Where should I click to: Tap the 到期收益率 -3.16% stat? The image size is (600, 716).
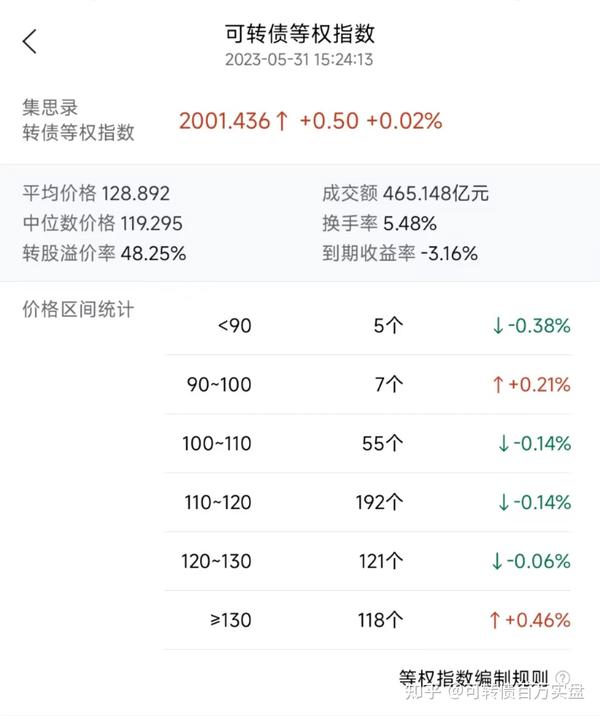[x=400, y=253]
